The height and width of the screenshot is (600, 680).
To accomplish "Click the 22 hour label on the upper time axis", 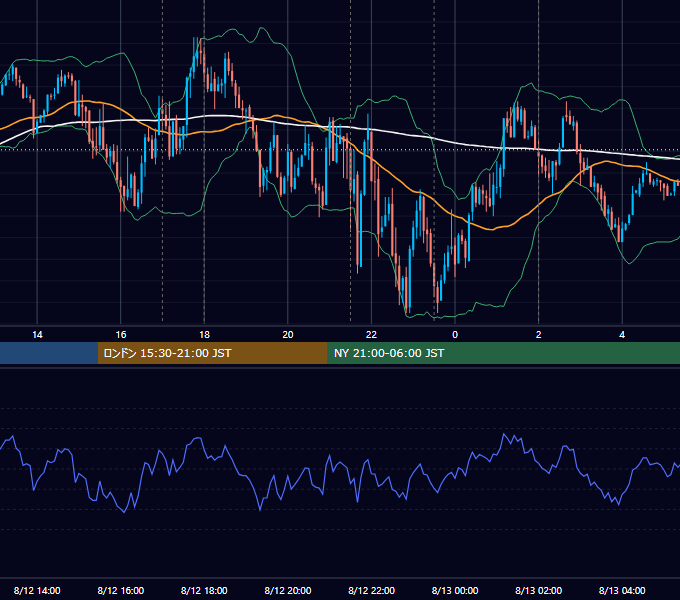I will [x=371, y=335].
